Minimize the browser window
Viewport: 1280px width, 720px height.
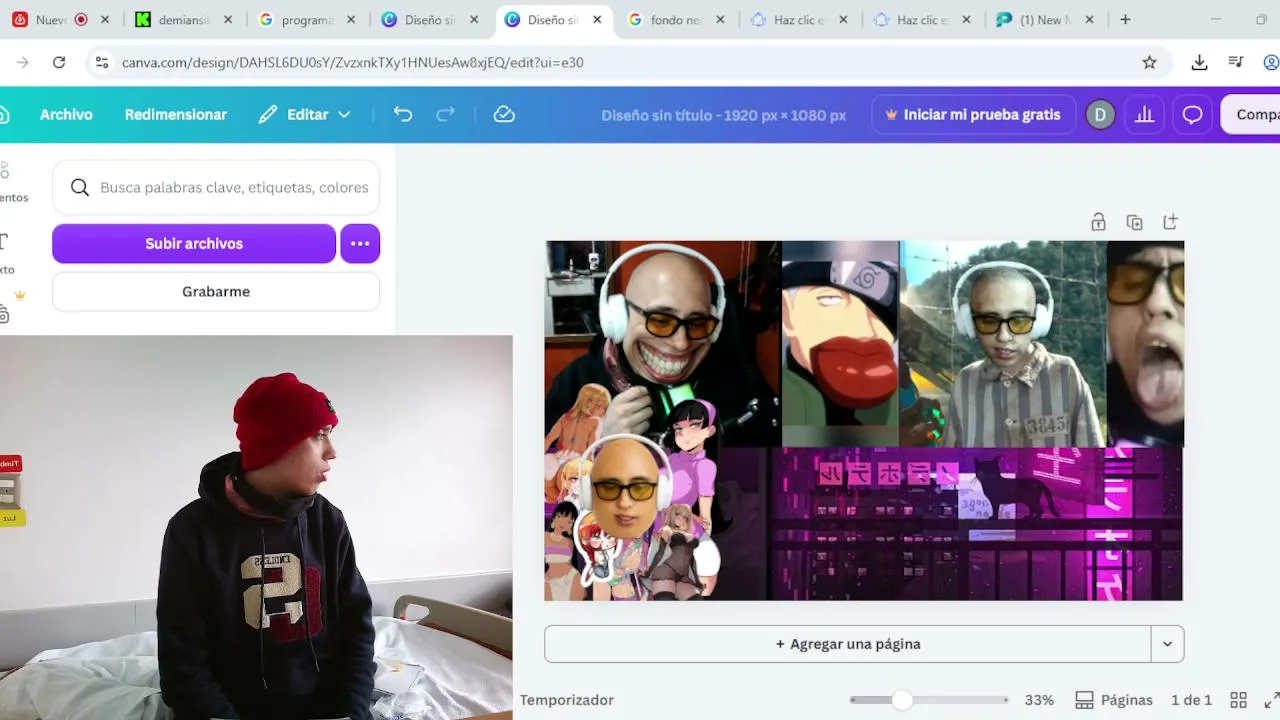(1216, 19)
